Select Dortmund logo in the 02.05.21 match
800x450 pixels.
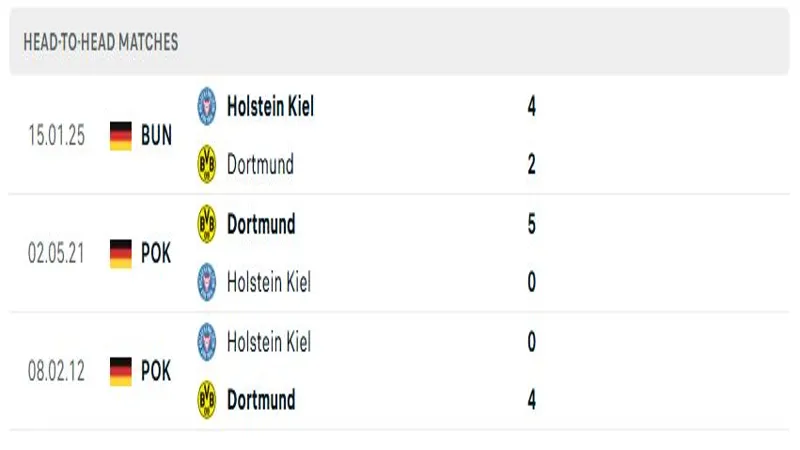207,224
